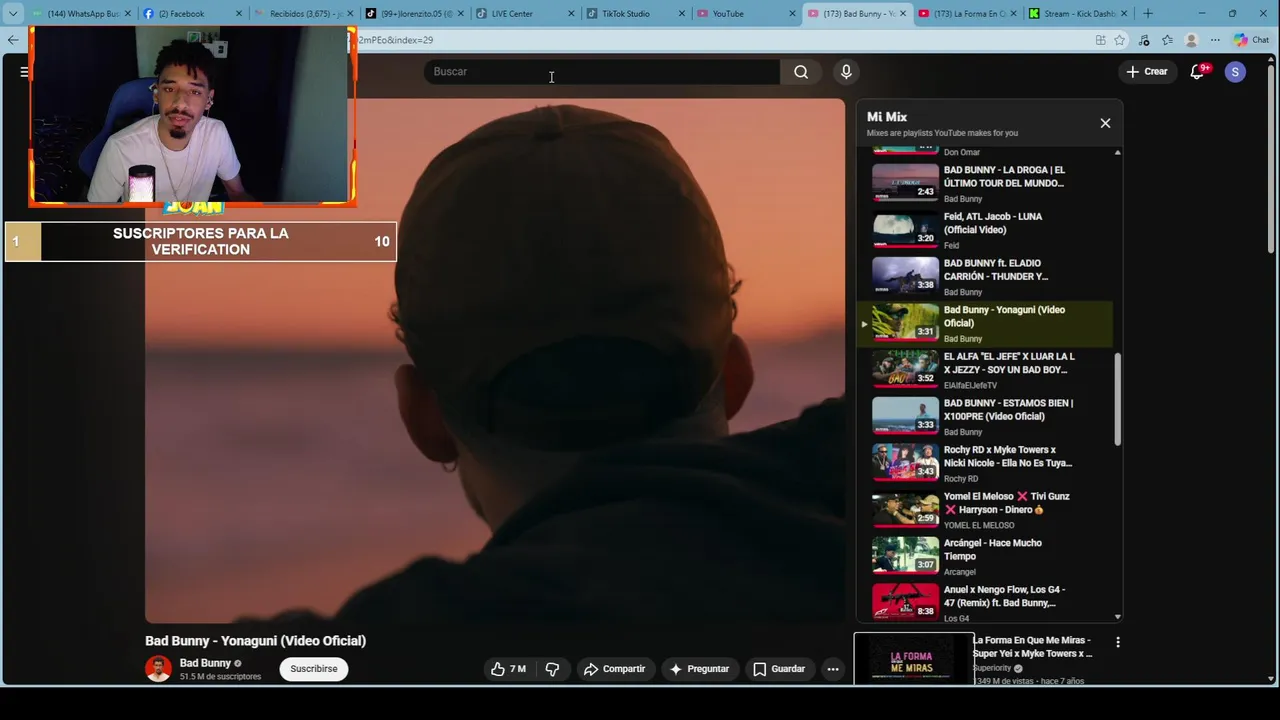Play Arcángel Hace Mucho Tiempo video
This screenshot has width=1280, height=720.
coord(984,557)
